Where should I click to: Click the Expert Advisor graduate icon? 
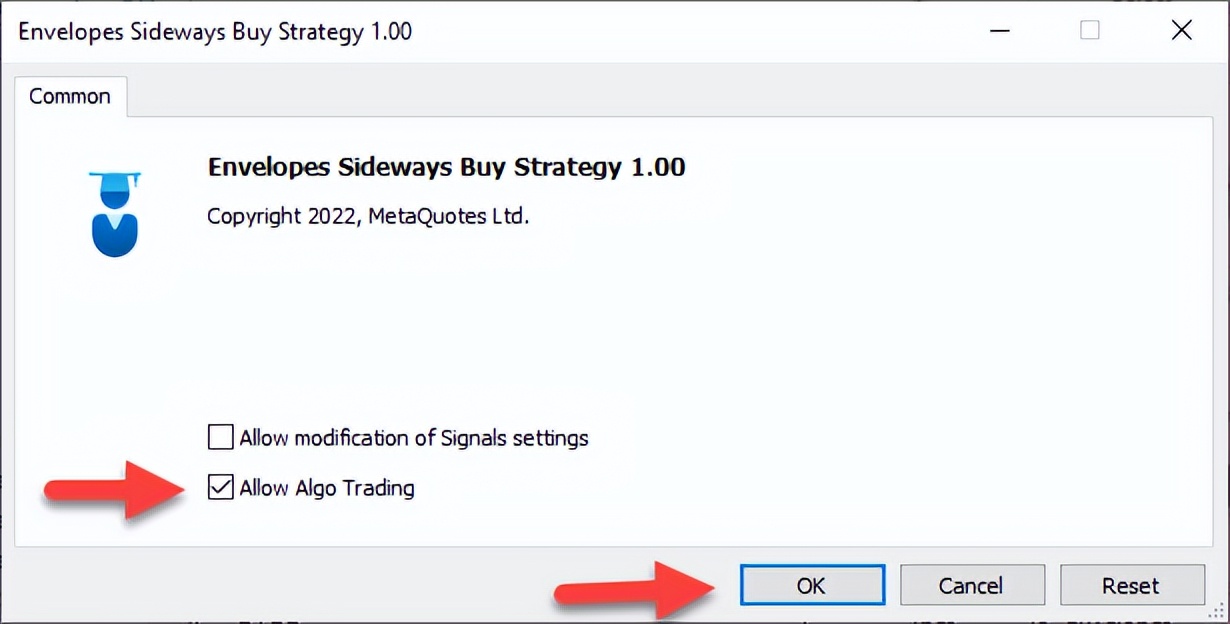click(x=114, y=214)
